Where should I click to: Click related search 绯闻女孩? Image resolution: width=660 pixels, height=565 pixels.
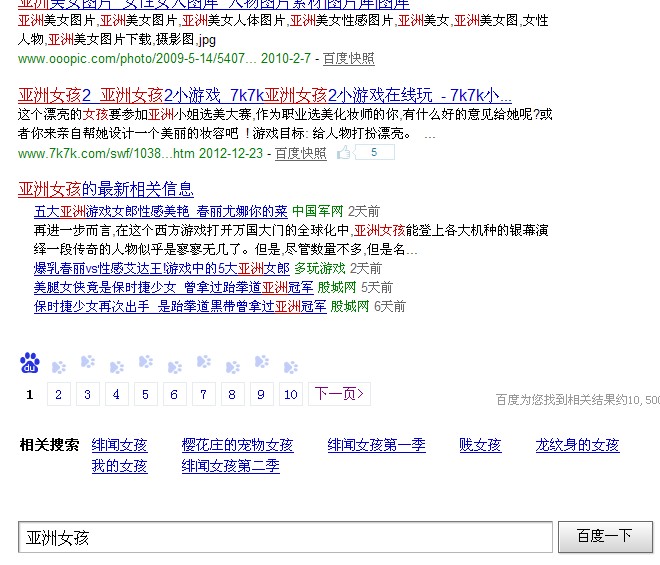click(120, 445)
